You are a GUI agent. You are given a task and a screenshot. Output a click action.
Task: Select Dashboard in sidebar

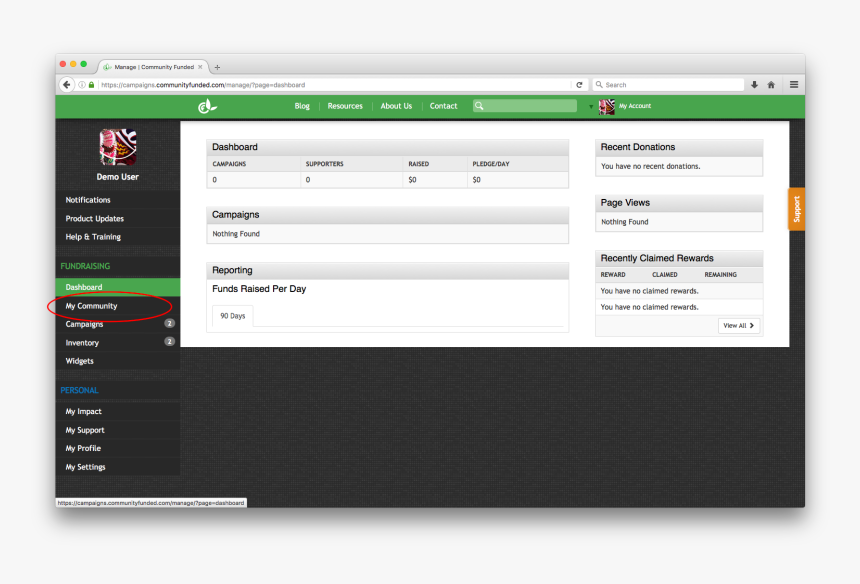[117, 287]
